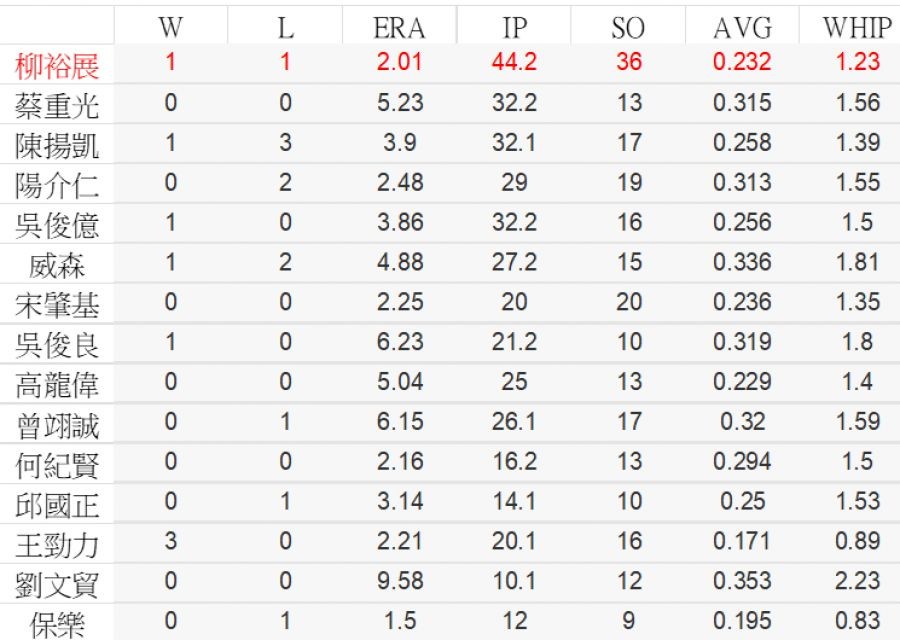Select the AVG column header
The image size is (900, 640).
point(742,28)
